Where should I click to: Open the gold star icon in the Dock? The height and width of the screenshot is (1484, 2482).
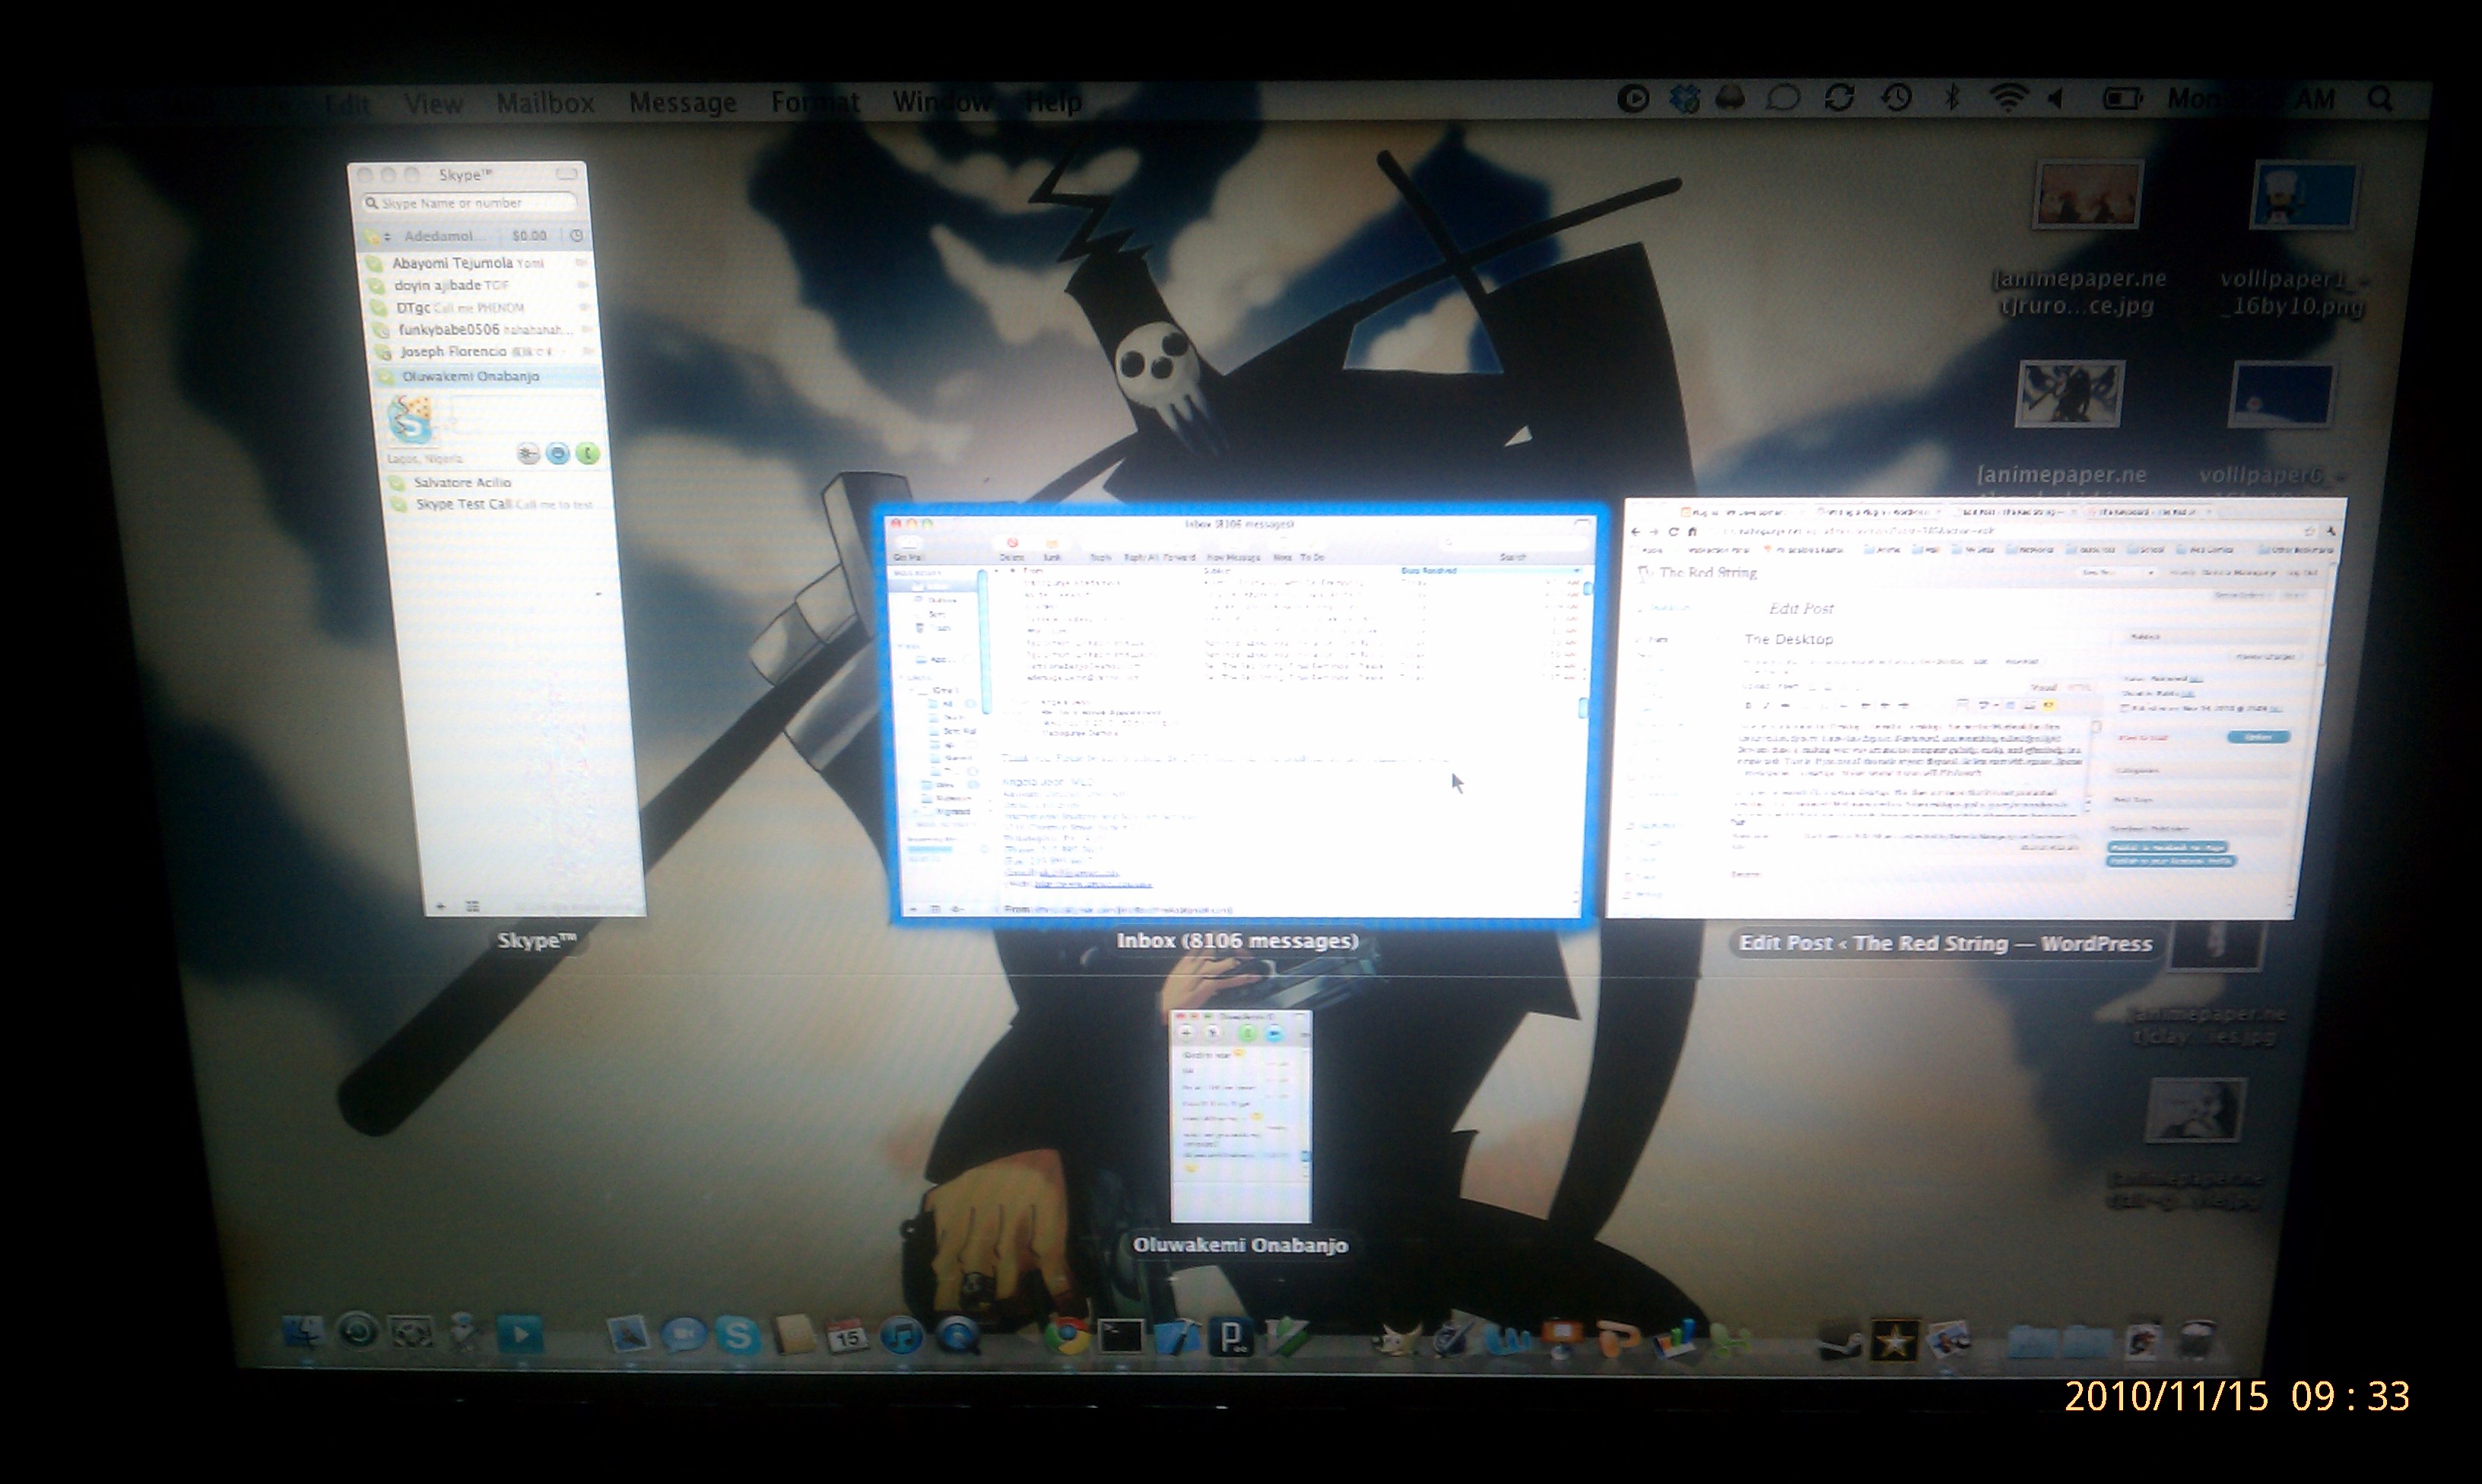[1895, 1341]
